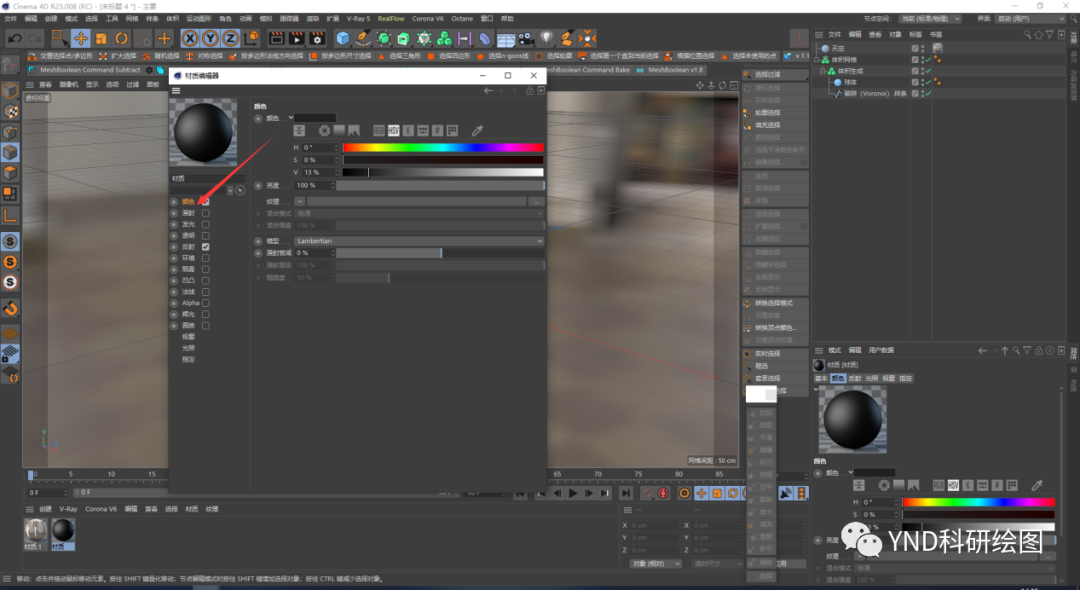The height and width of the screenshot is (590, 1080).
Task: Open the Octane menu
Action: [x=462, y=19]
